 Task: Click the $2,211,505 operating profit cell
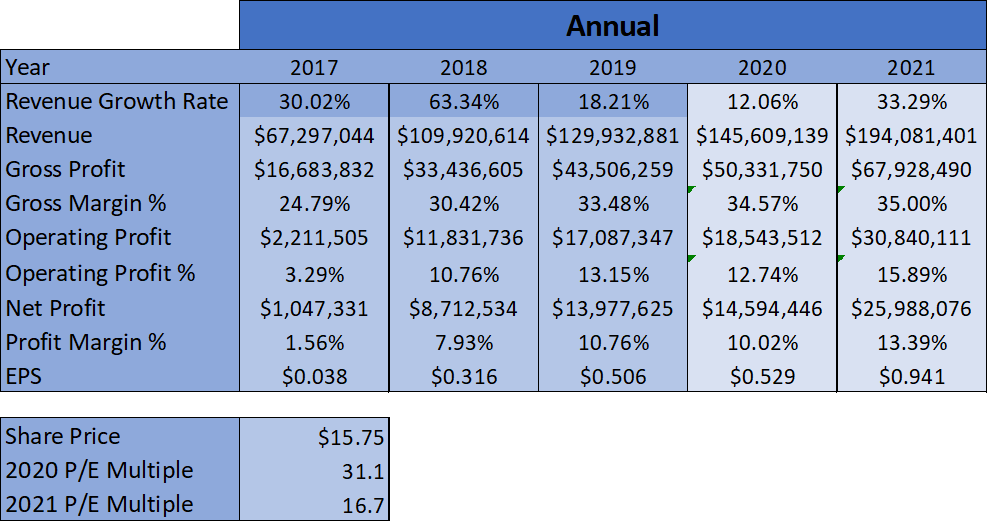314,237
